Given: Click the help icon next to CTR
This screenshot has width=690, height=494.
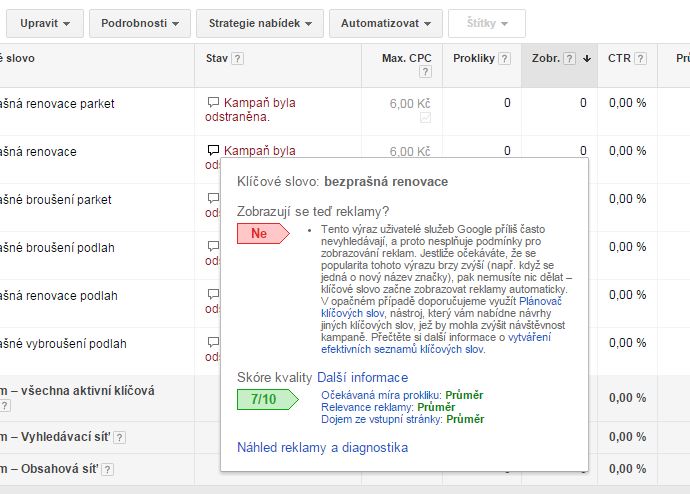Looking at the screenshot, I should click(x=641, y=59).
